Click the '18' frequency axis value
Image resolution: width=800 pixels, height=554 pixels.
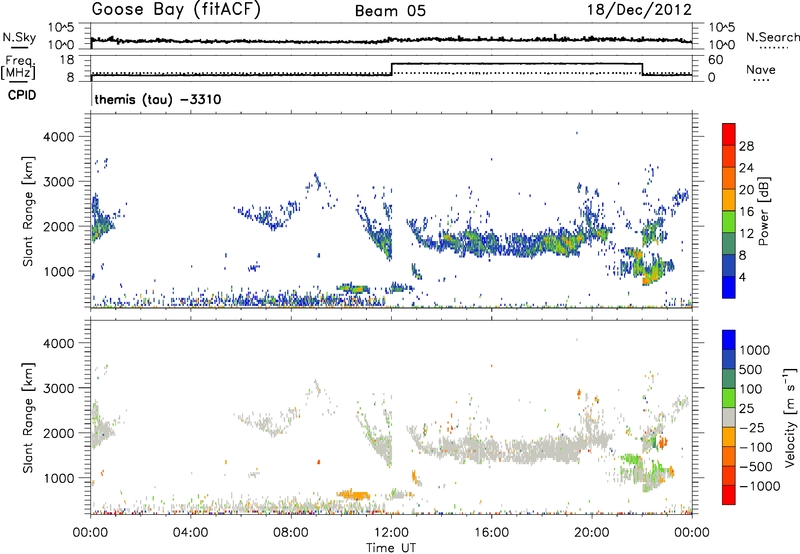coord(68,60)
